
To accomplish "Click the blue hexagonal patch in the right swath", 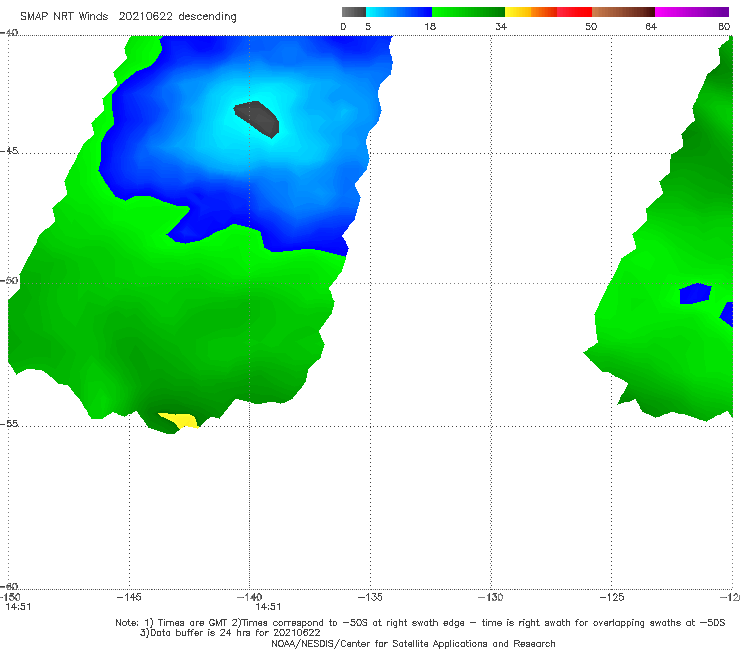I will 695,294.
